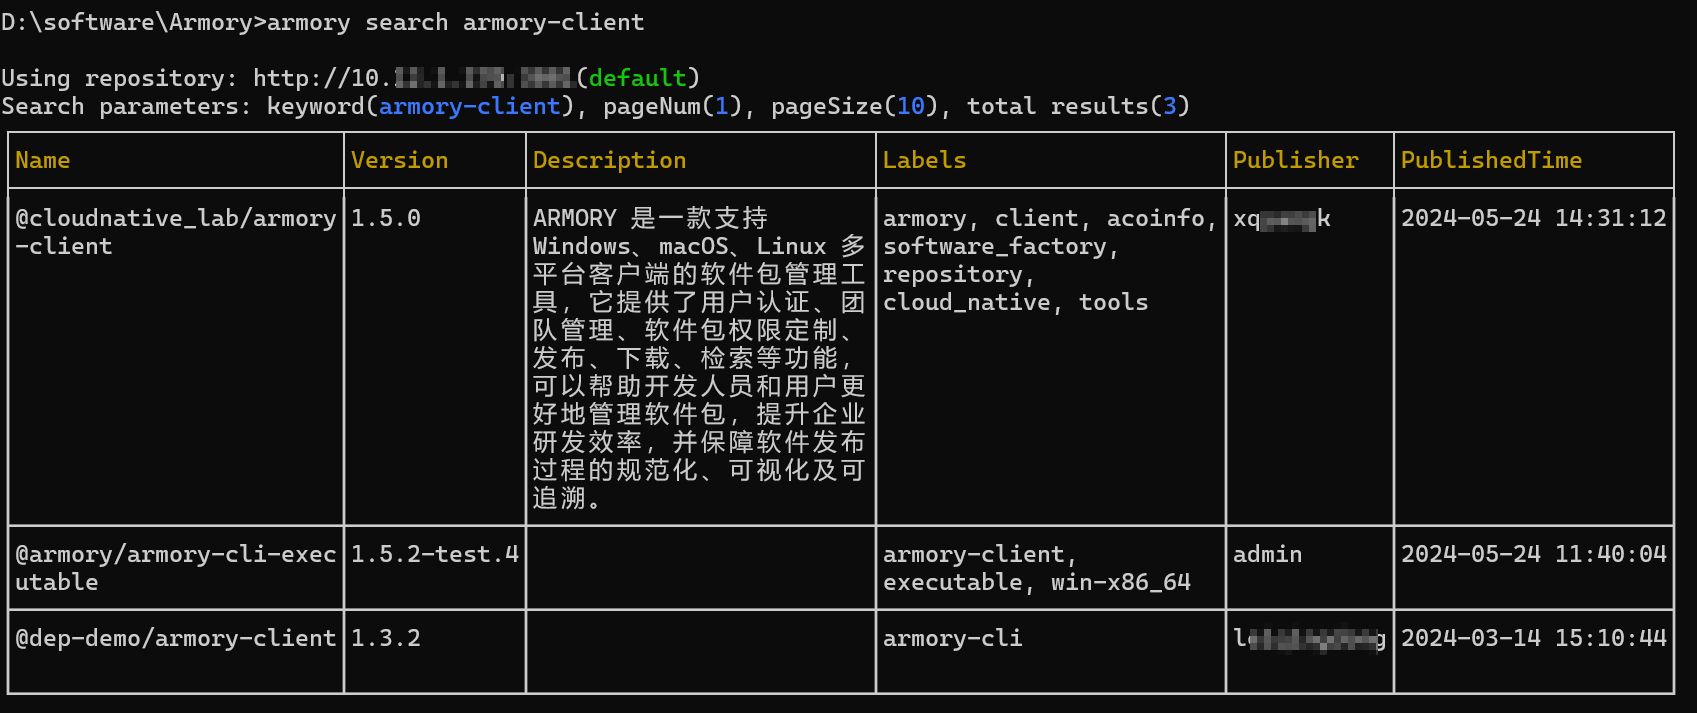Click version 1.5.2-test.4

(x=434, y=554)
